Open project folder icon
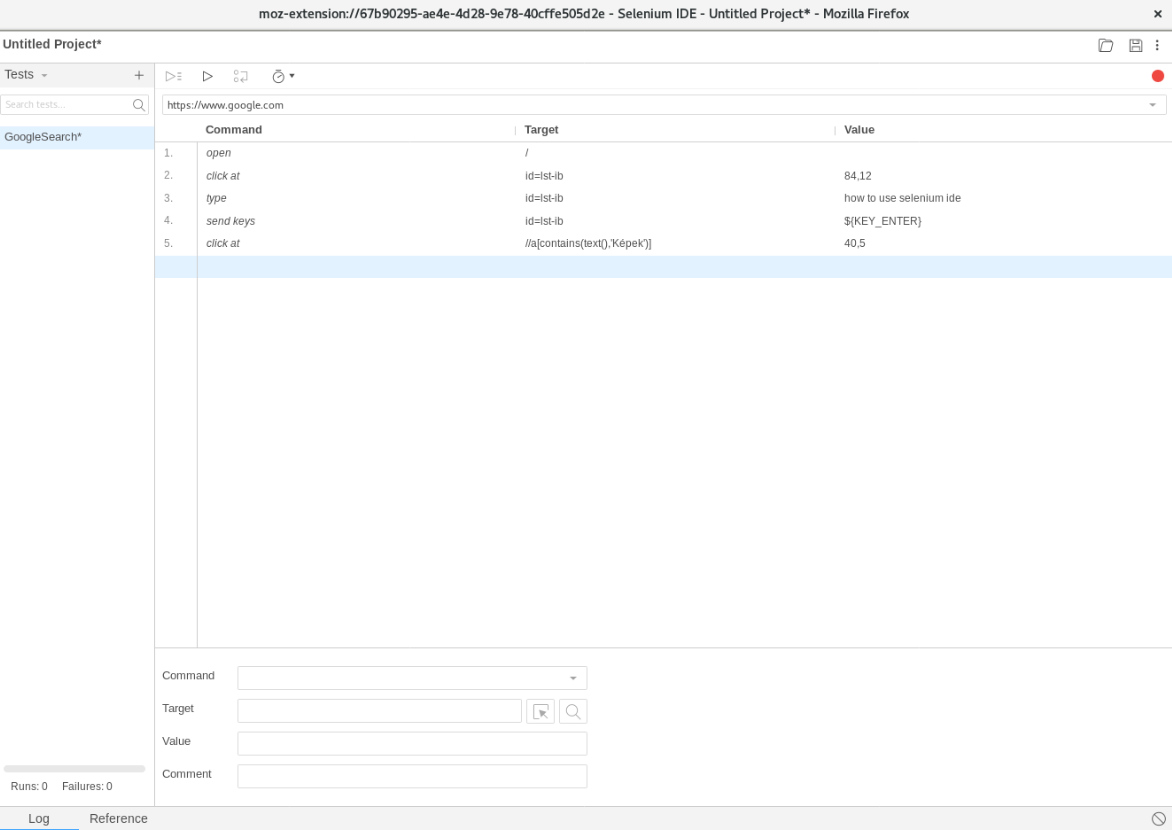Image resolution: width=1172 pixels, height=830 pixels. coord(1105,46)
